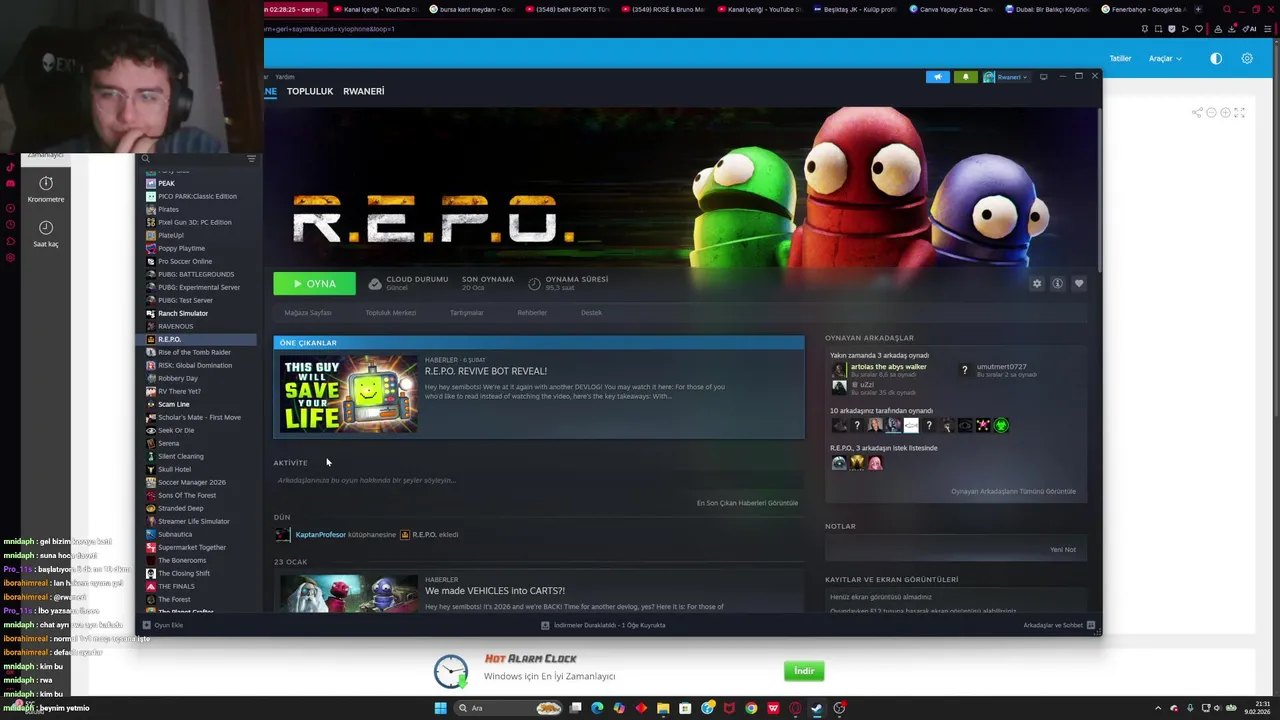Open the Araçlar dropdown on the website

(x=1164, y=59)
